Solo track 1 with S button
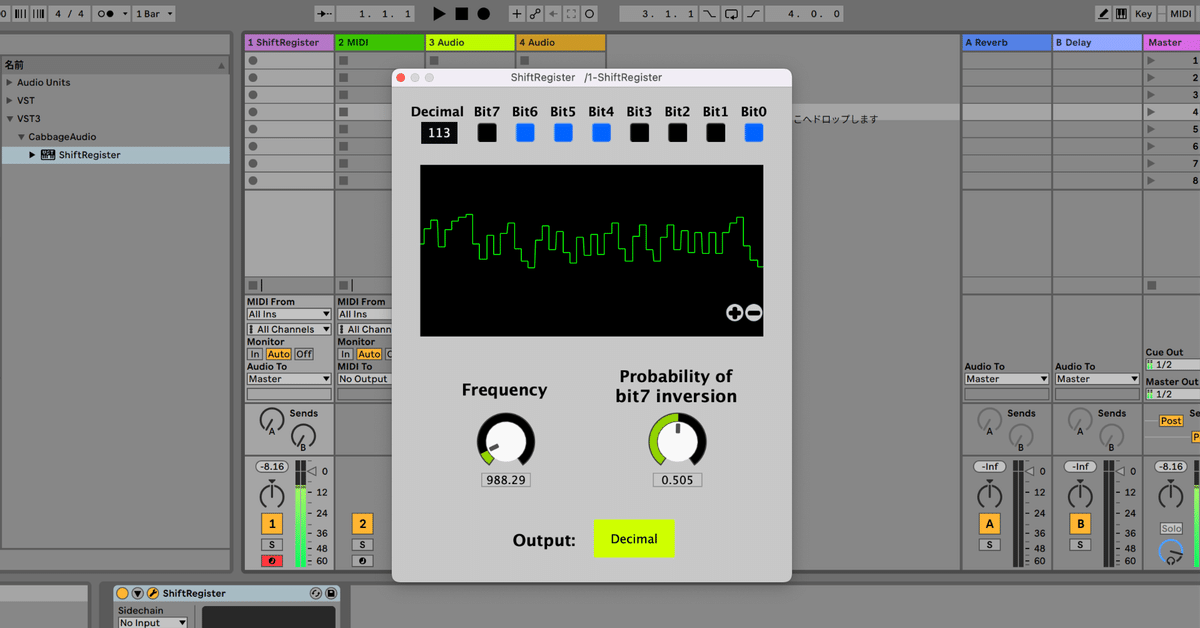1200x628 pixels. pos(271,545)
